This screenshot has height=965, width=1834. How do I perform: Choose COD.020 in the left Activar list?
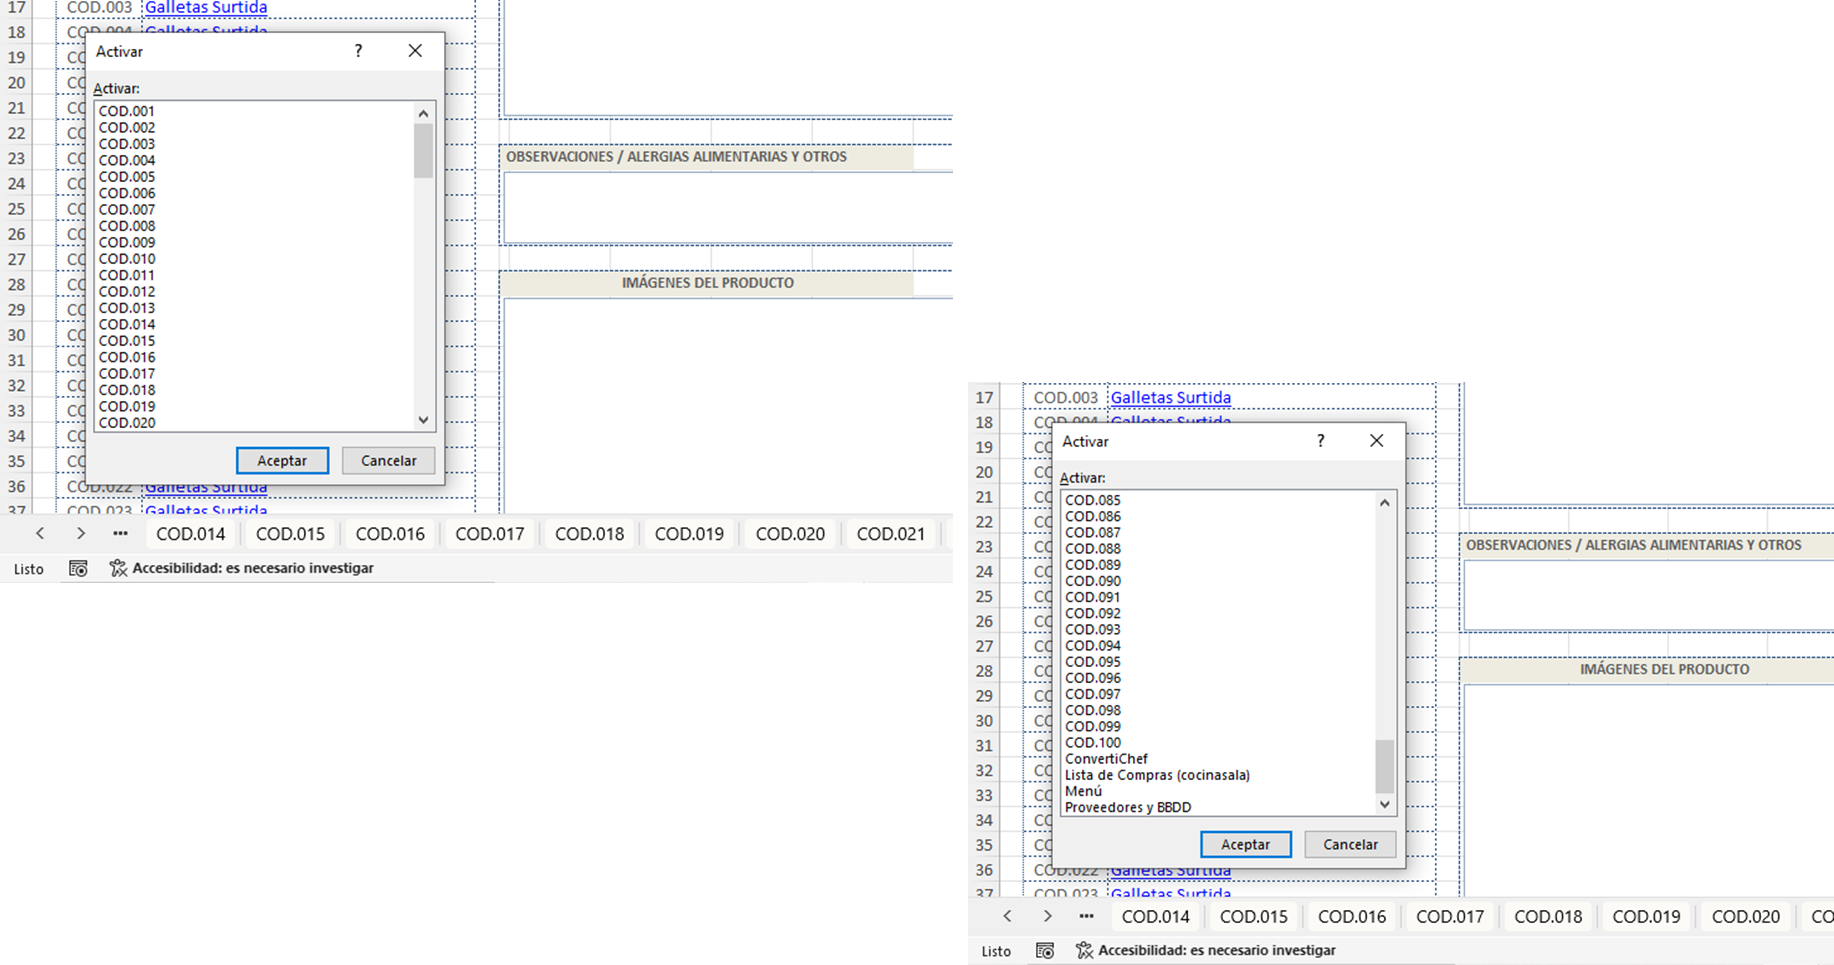click(x=127, y=423)
